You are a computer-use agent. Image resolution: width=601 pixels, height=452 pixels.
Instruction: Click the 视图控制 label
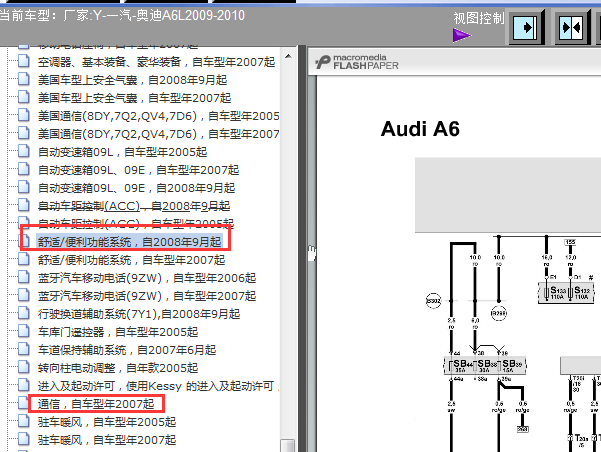pyautogui.click(x=479, y=18)
